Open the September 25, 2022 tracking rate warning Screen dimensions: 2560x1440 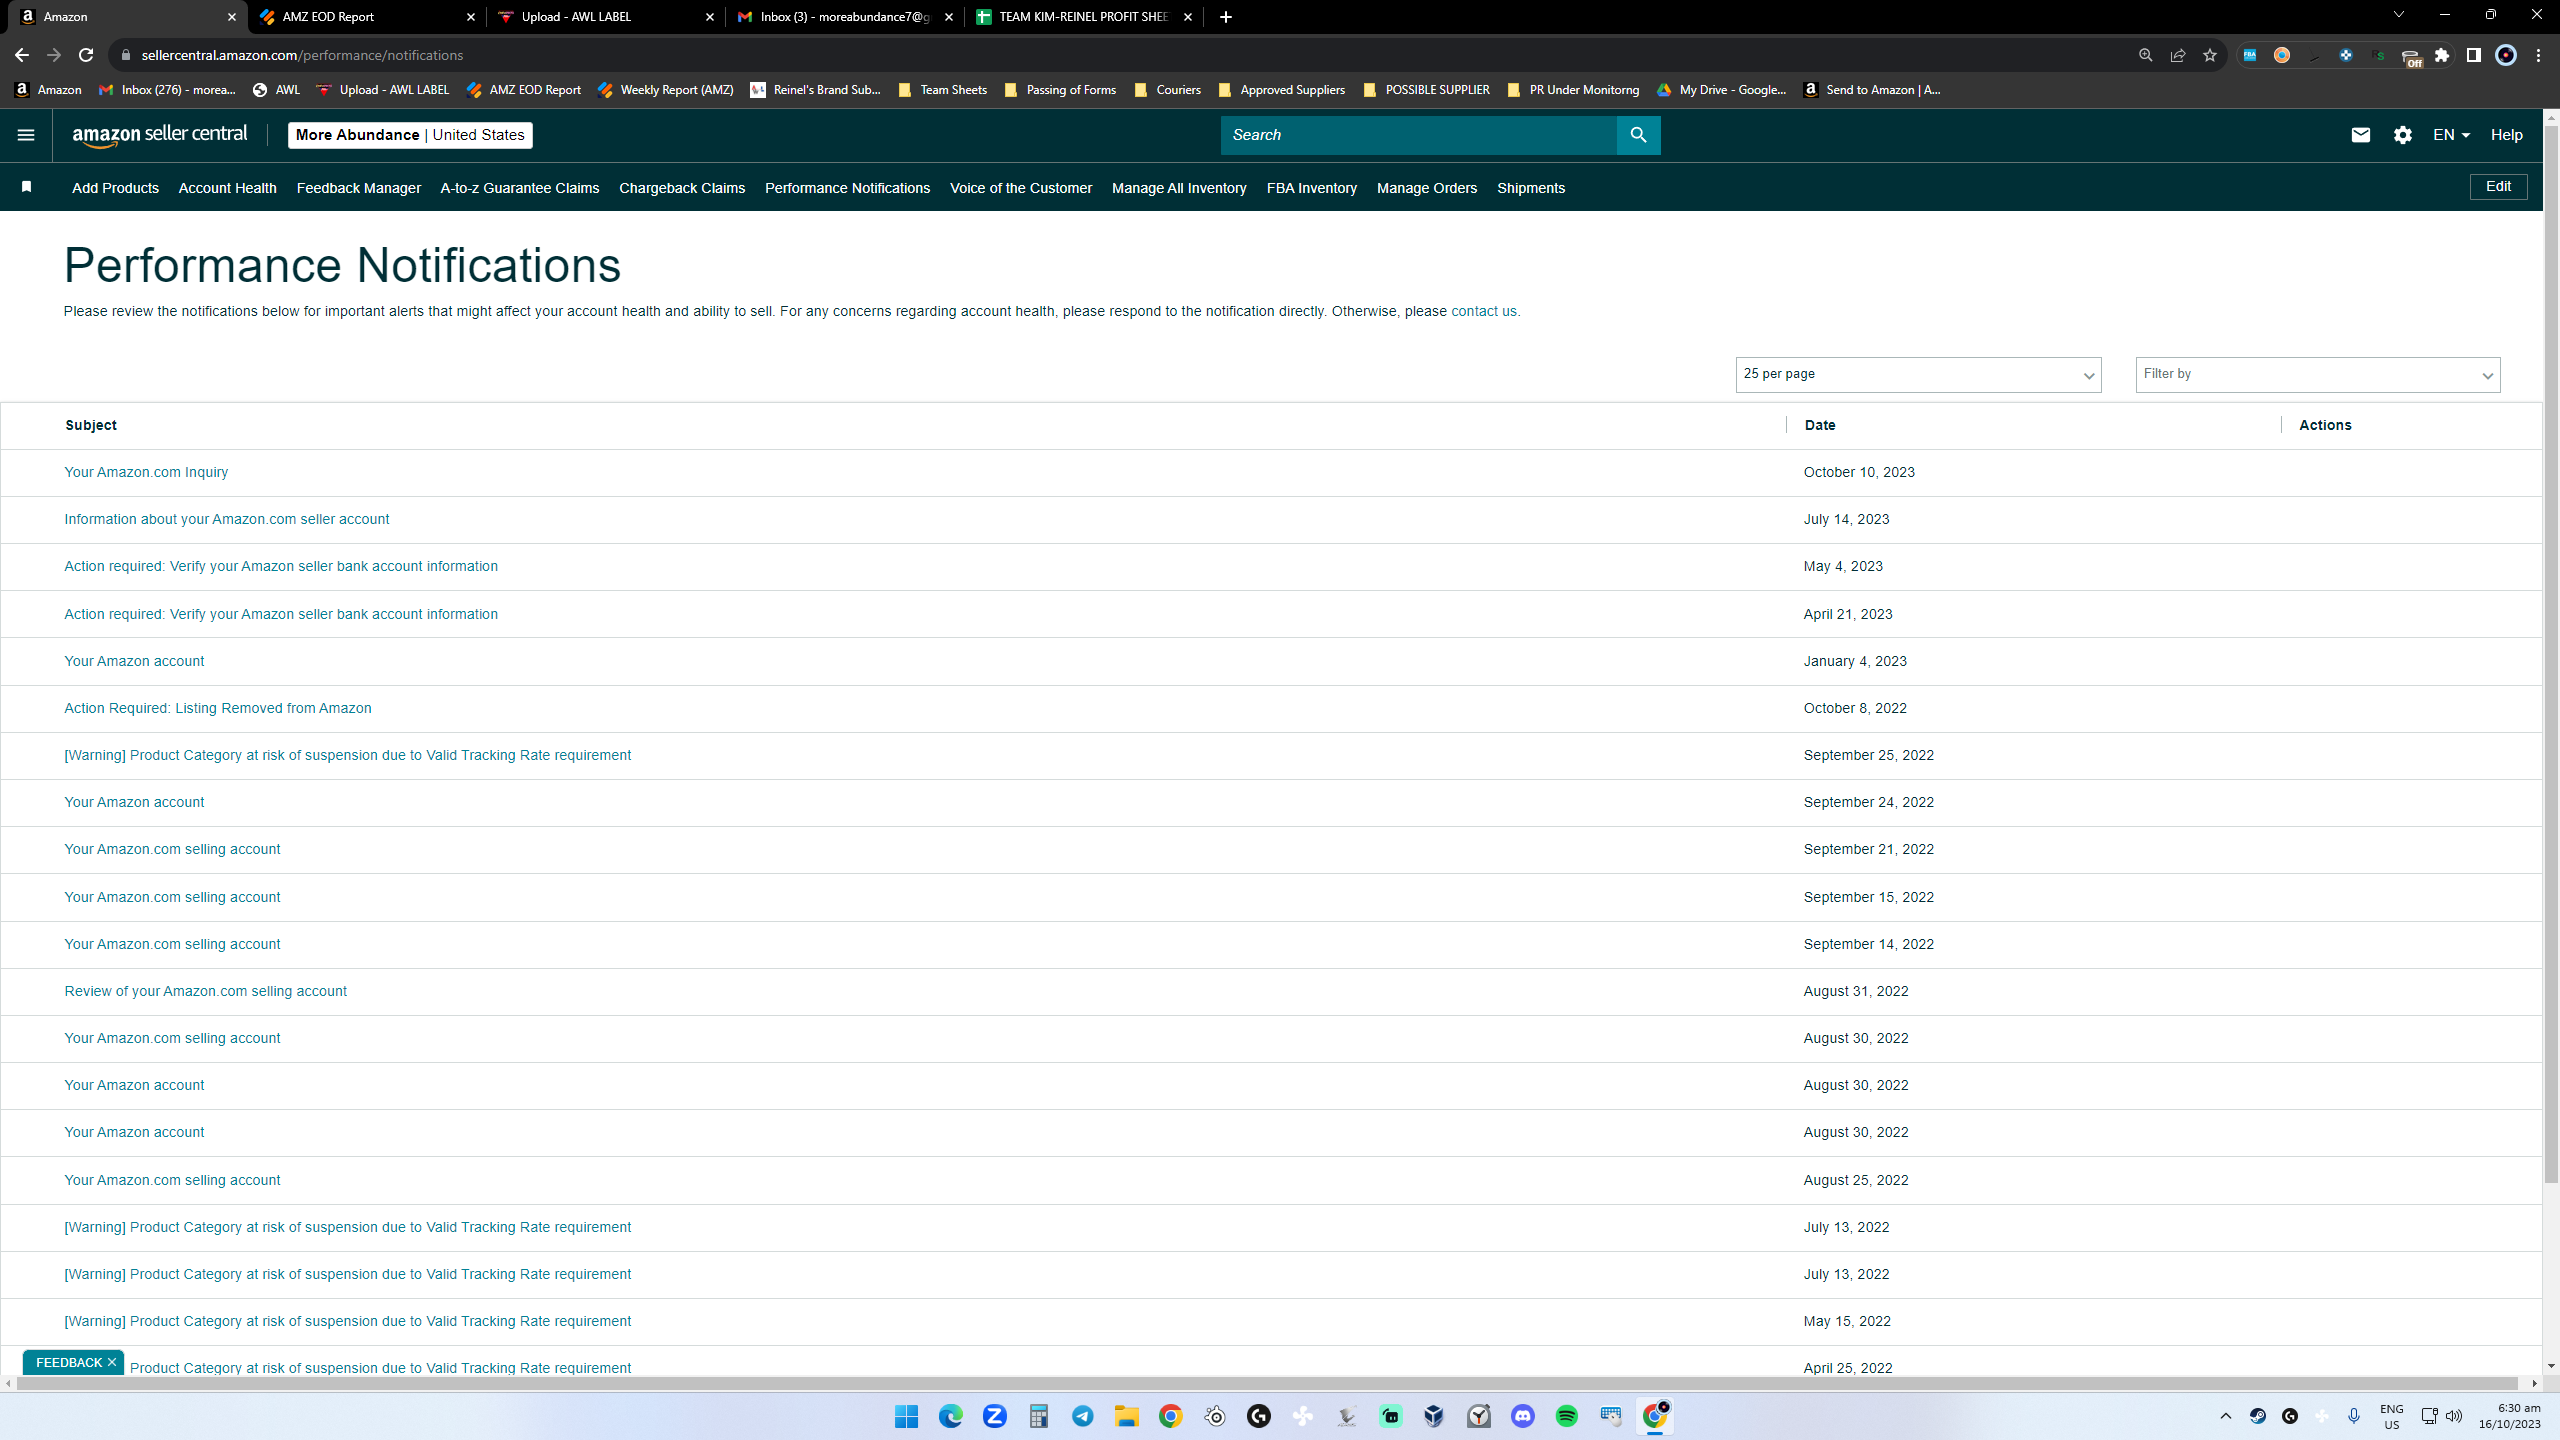pyautogui.click(x=347, y=755)
